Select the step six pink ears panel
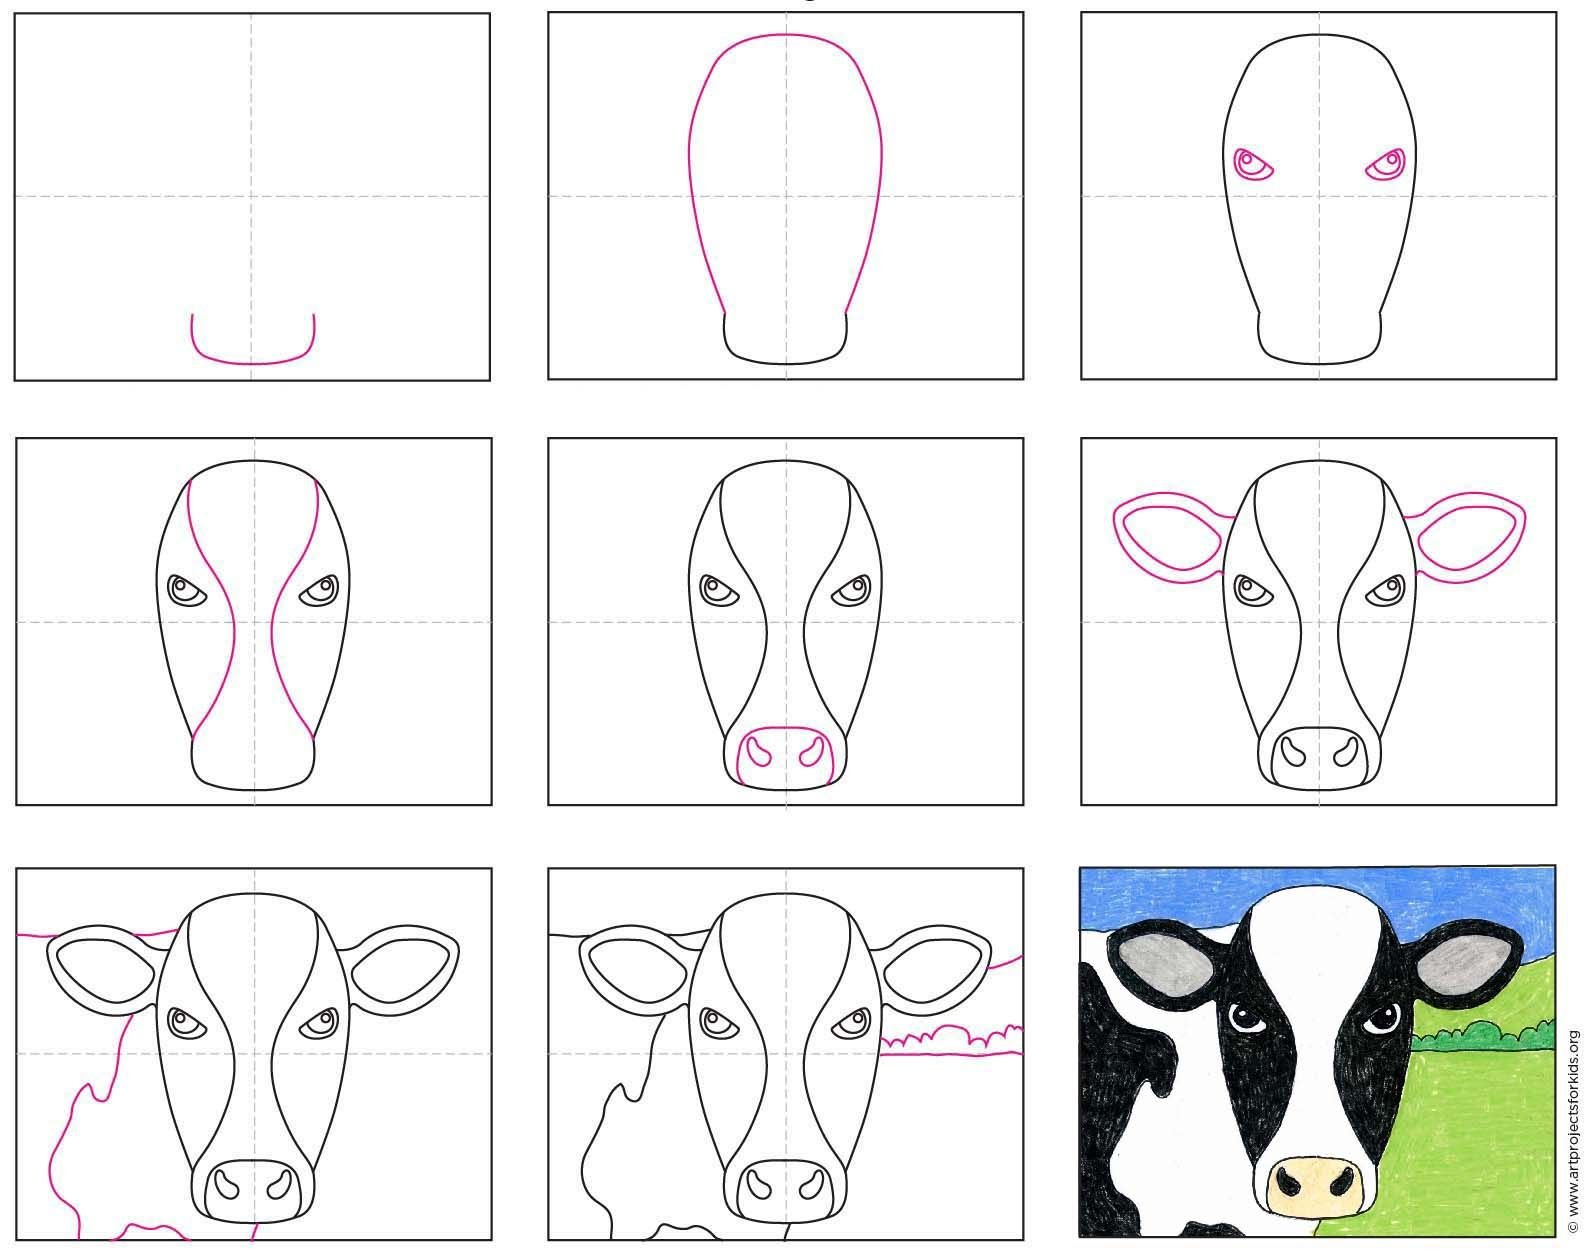The height and width of the screenshot is (1249, 1588). [x=1319, y=621]
